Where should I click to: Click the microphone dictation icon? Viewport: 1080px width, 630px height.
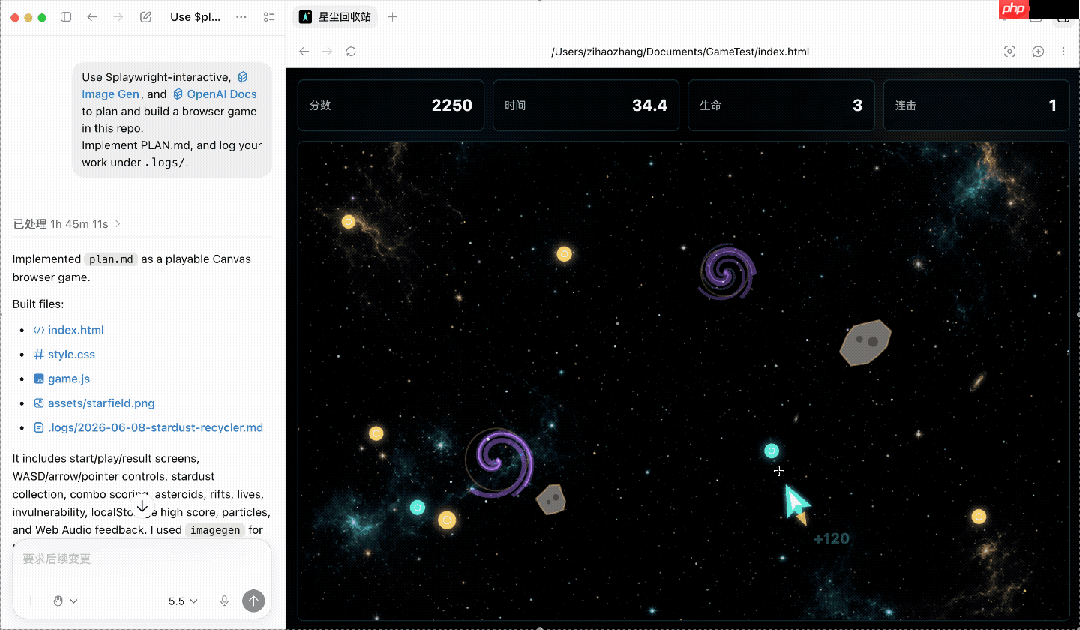tap(225, 601)
